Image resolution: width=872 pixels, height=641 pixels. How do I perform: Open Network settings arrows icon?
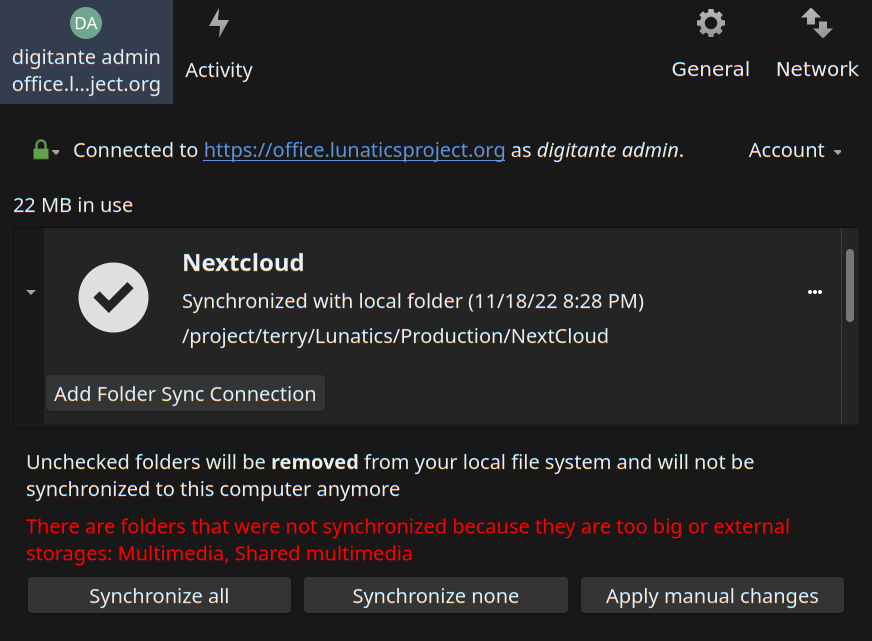point(817,23)
